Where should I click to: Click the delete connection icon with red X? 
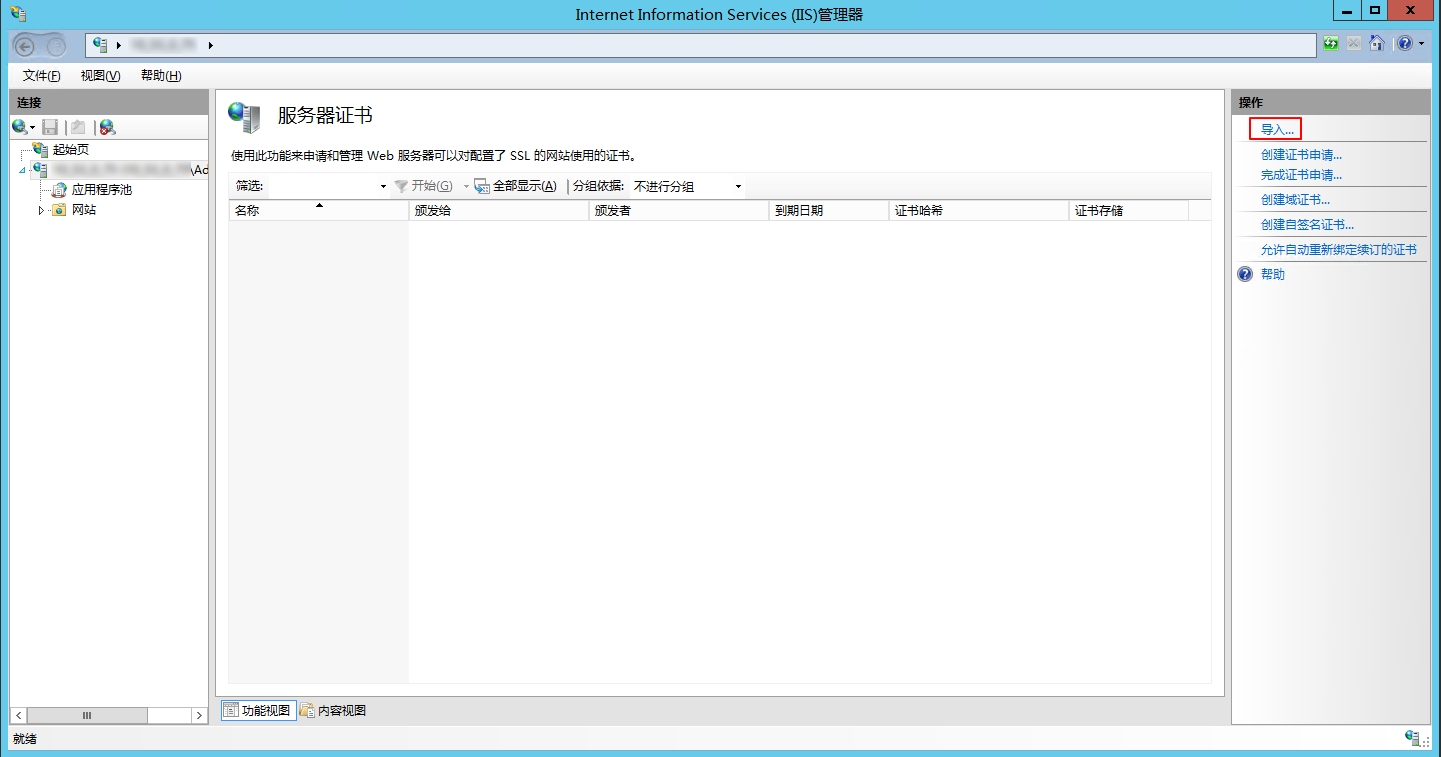click(107, 127)
